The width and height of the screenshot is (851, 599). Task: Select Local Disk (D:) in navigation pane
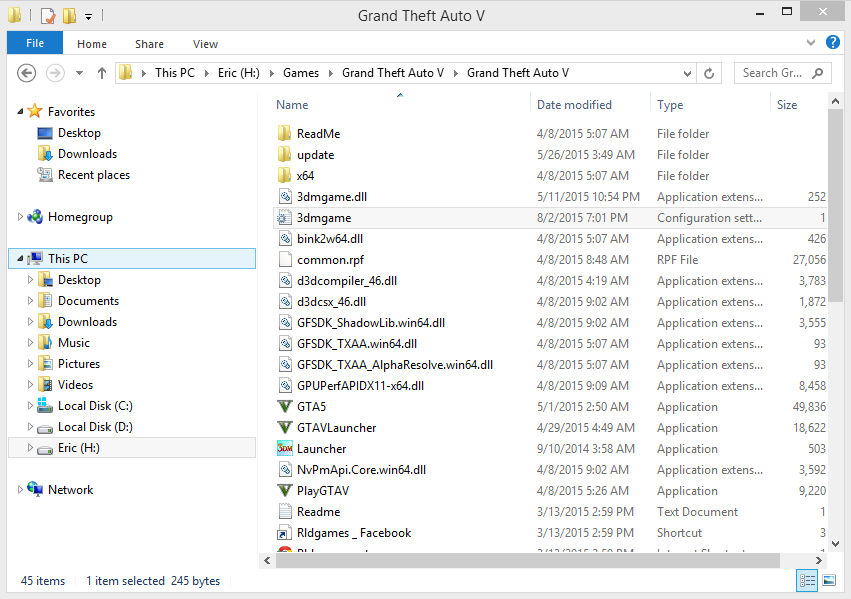tap(95, 427)
